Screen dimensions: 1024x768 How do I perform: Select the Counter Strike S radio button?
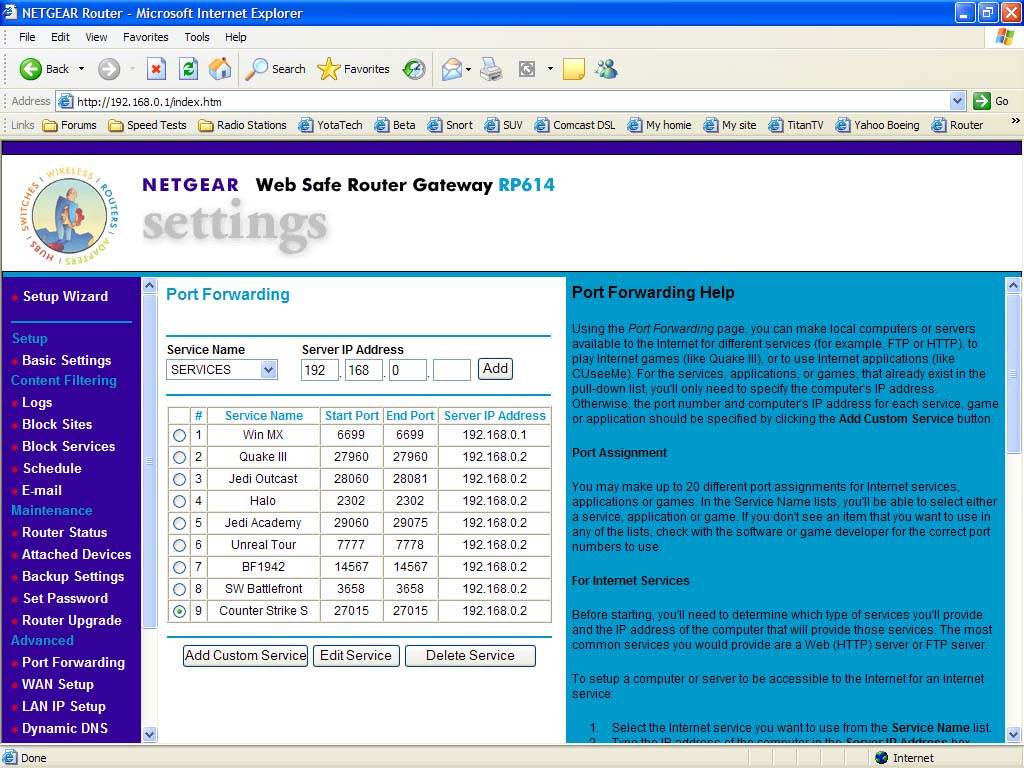pyautogui.click(x=179, y=611)
